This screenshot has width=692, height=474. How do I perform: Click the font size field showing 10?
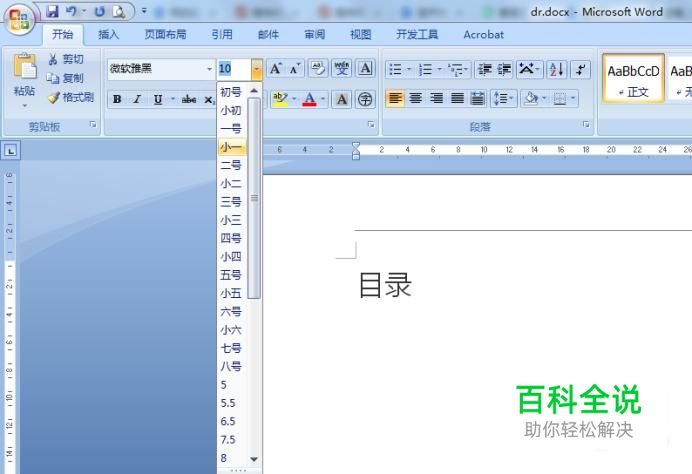(x=234, y=69)
